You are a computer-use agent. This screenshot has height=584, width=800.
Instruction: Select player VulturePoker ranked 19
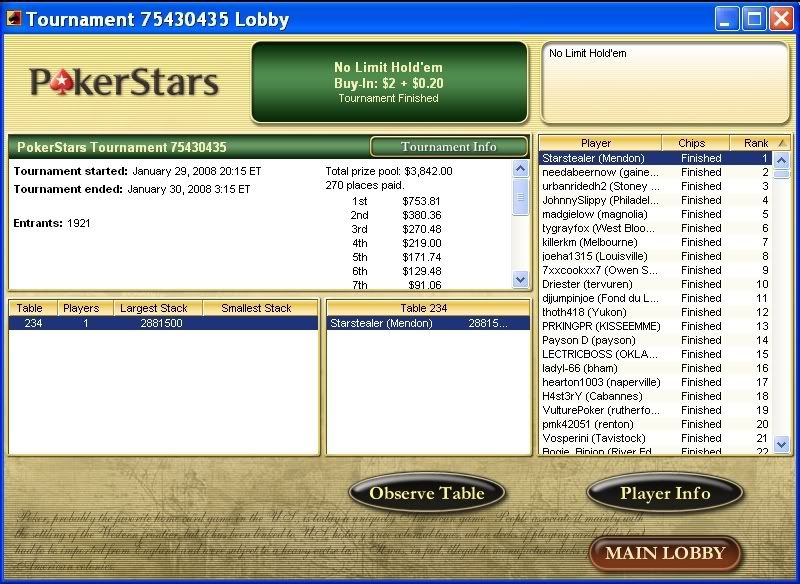(x=656, y=411)
